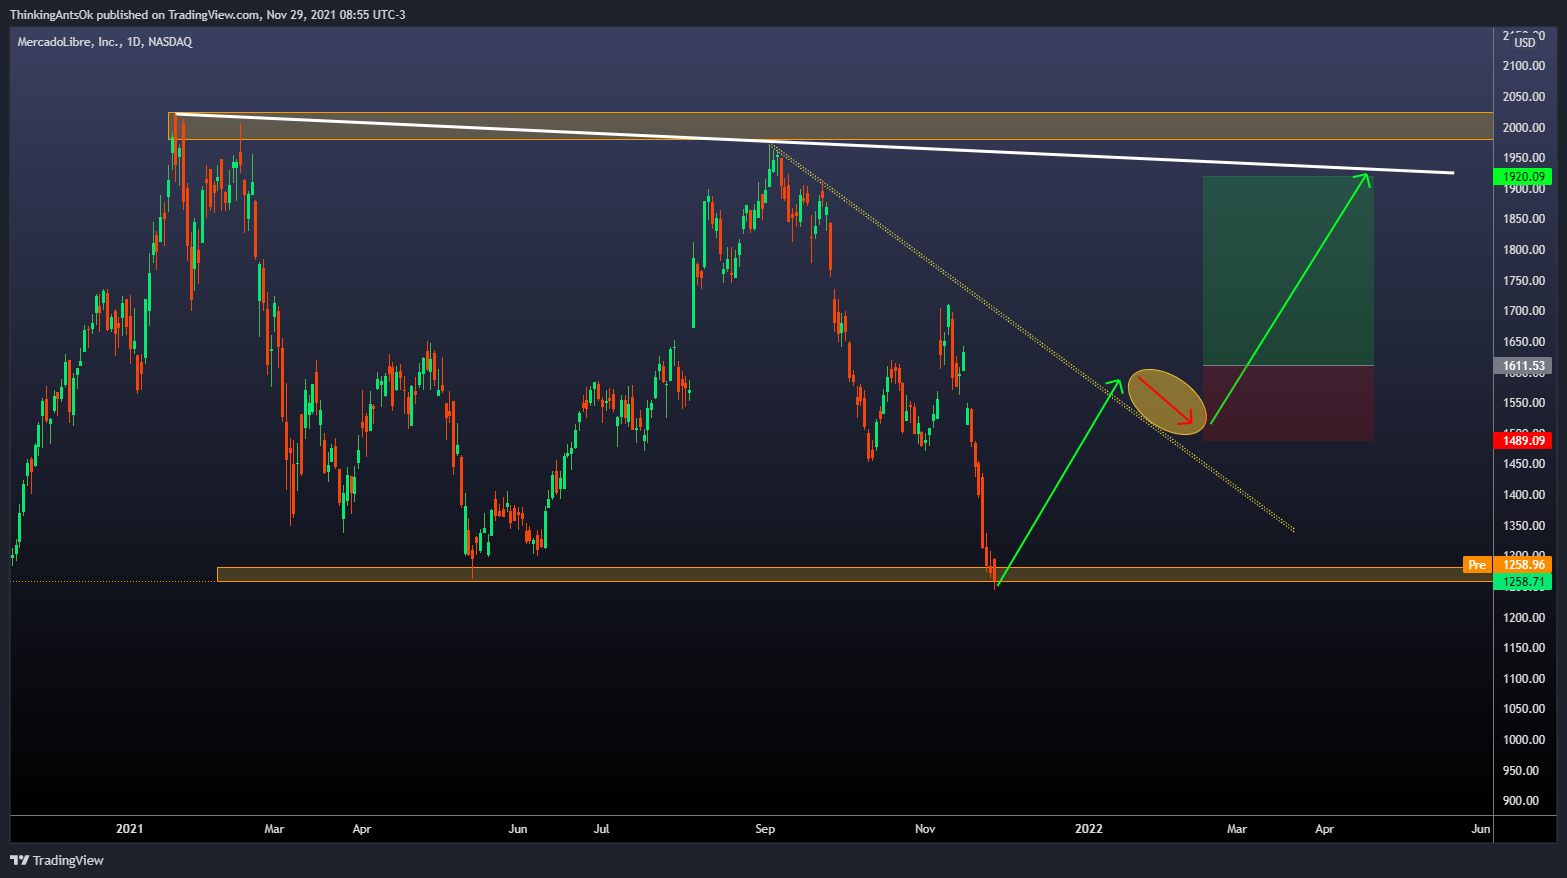Click the 2050.00 price axis label
Image resolution: width=1567 pixels, height=878 pixels.
(1524, 97)
